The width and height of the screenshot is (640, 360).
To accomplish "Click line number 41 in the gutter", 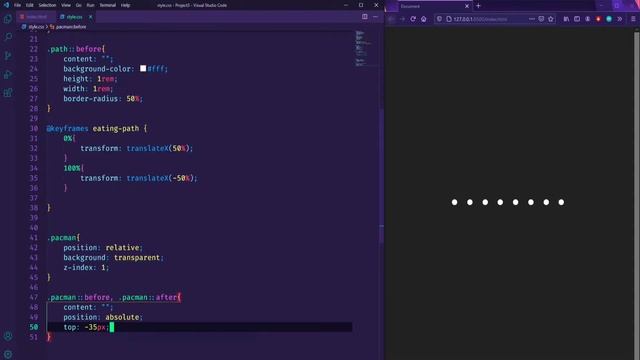I will click(33, 238).
